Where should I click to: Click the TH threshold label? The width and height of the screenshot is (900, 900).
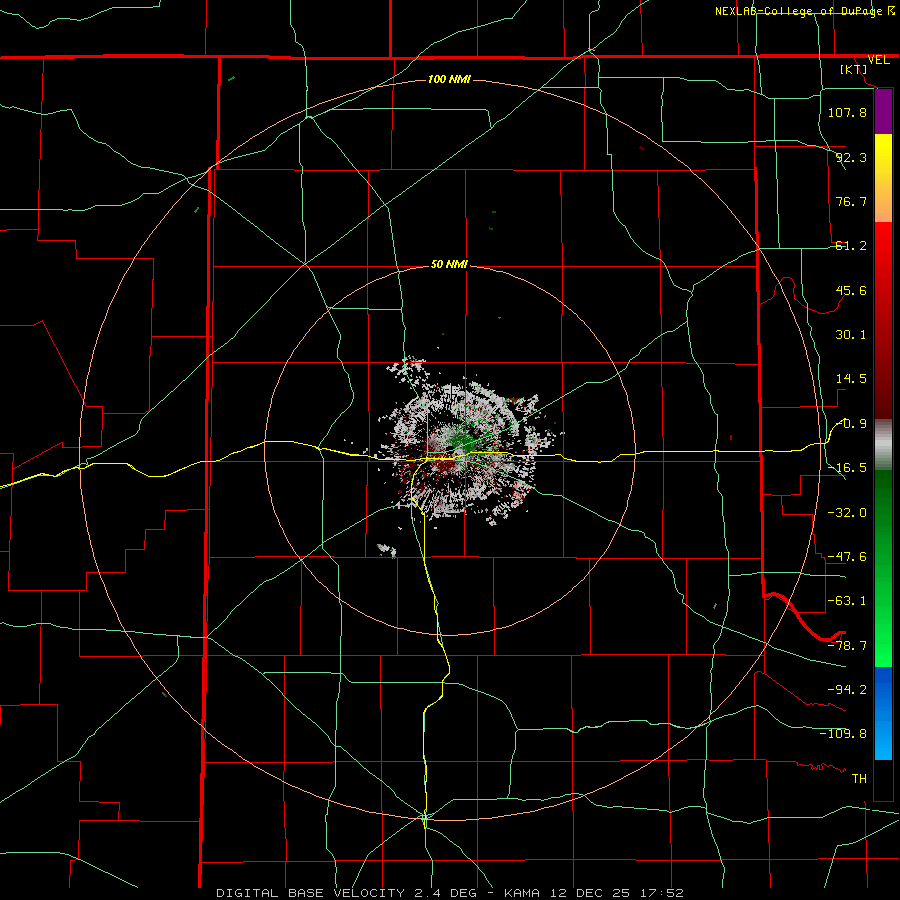coord(859,778)
